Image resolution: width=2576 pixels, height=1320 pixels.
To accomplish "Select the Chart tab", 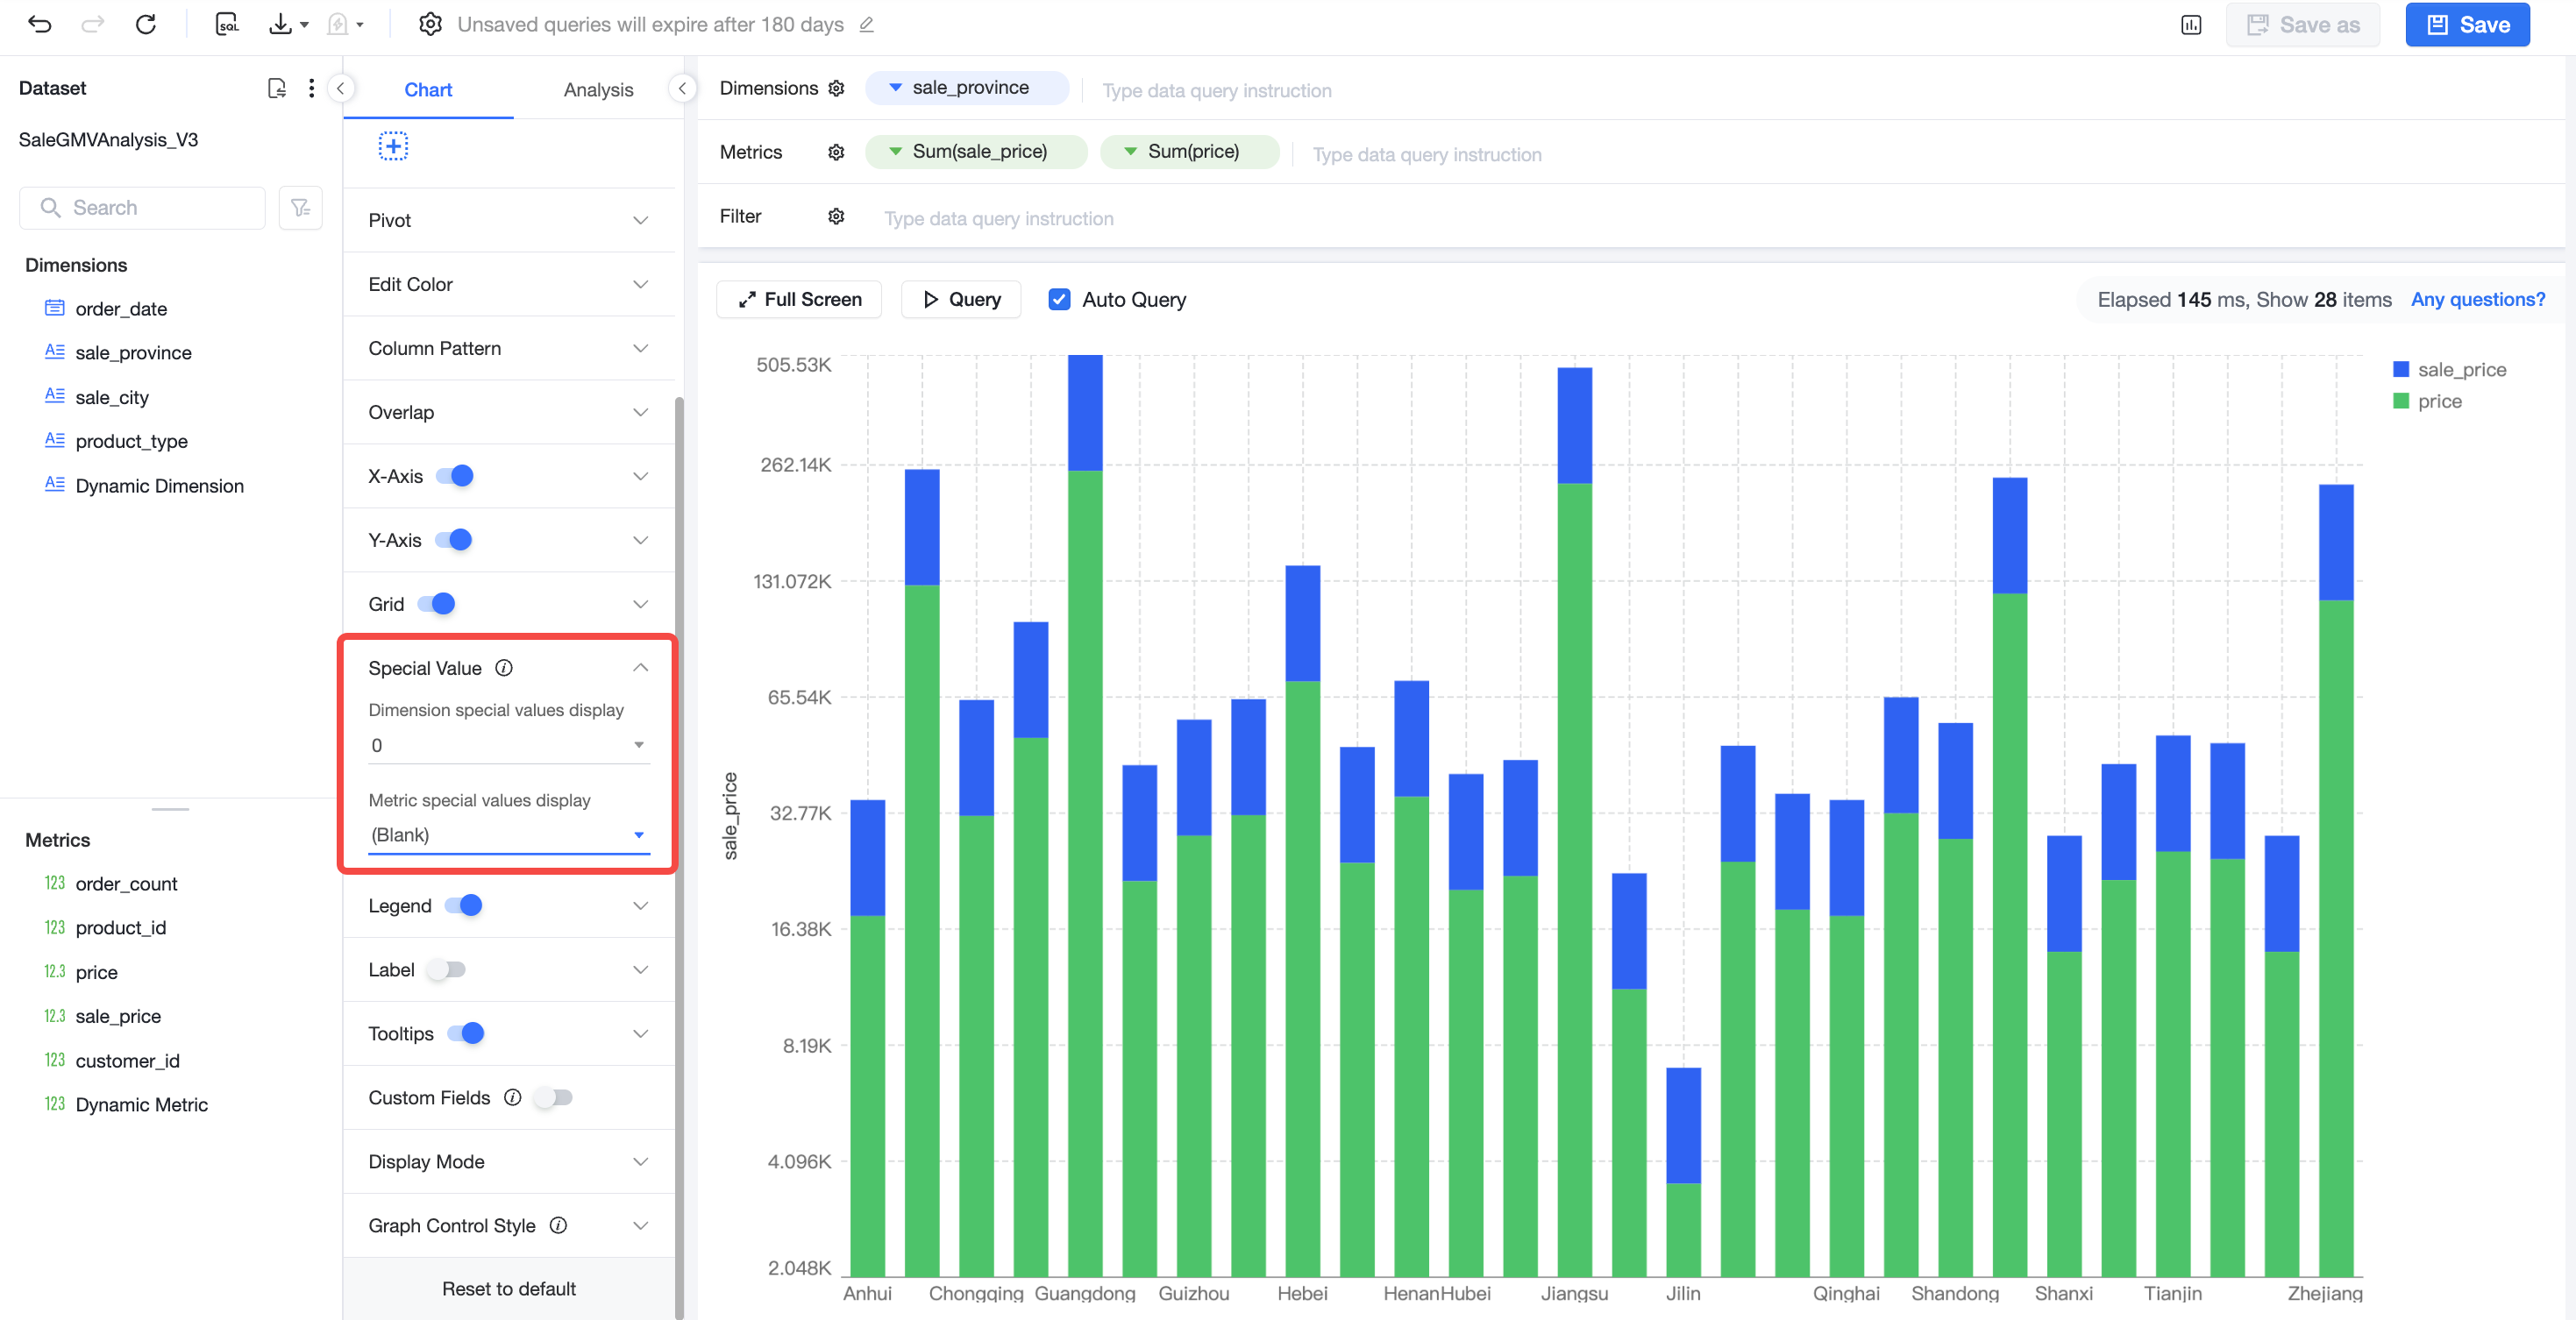I will 428,89.
